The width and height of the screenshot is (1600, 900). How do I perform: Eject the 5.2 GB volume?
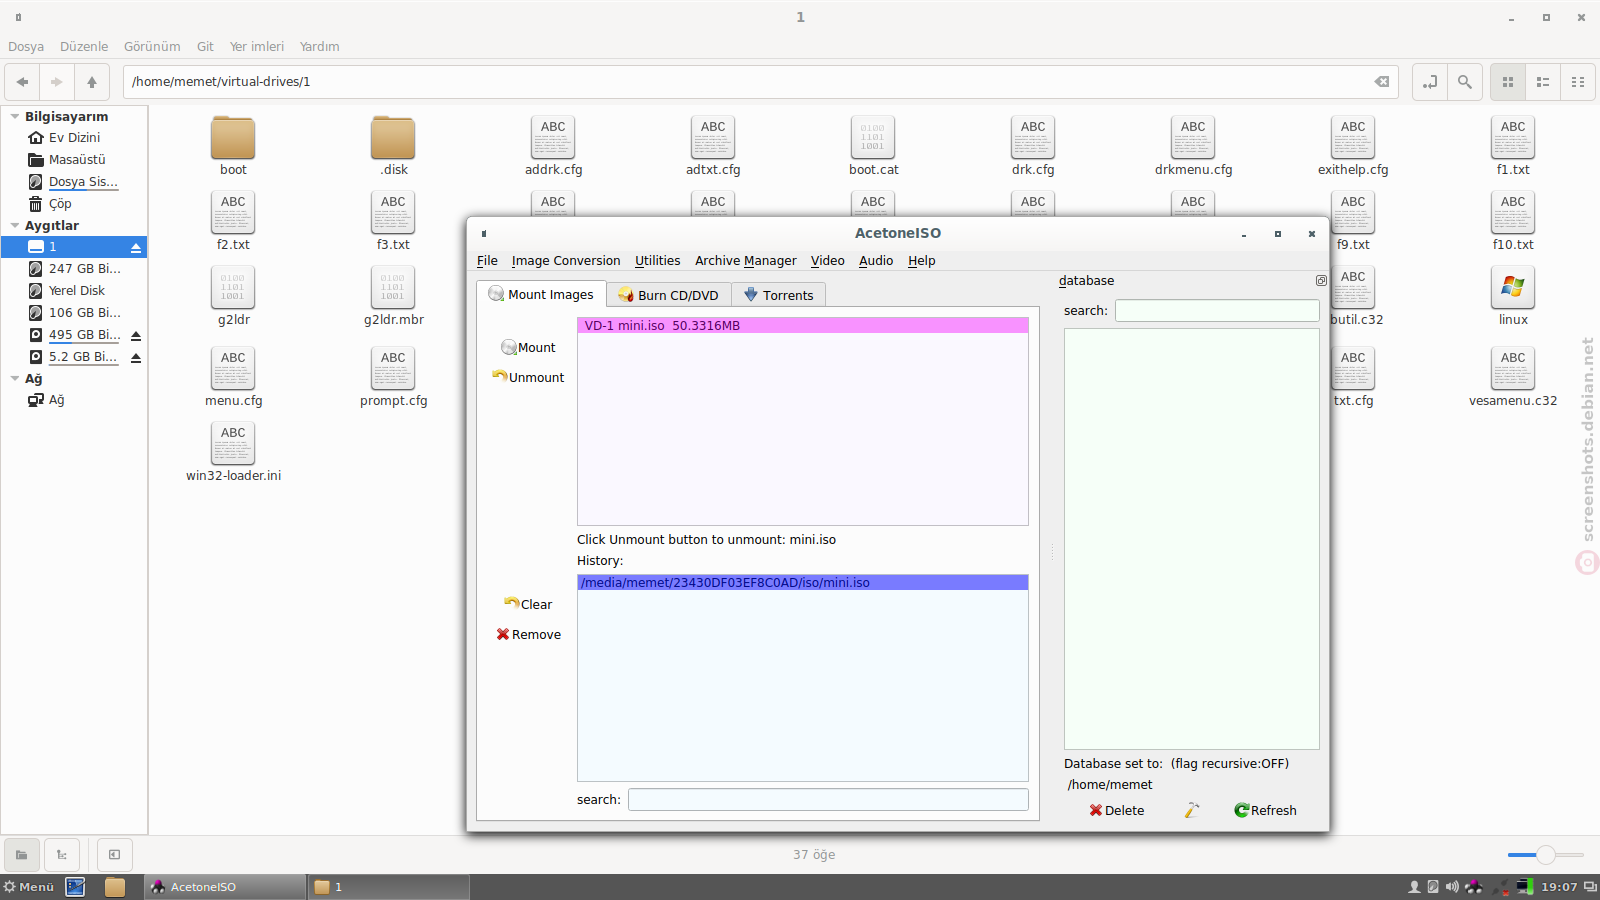coord(136,357)
